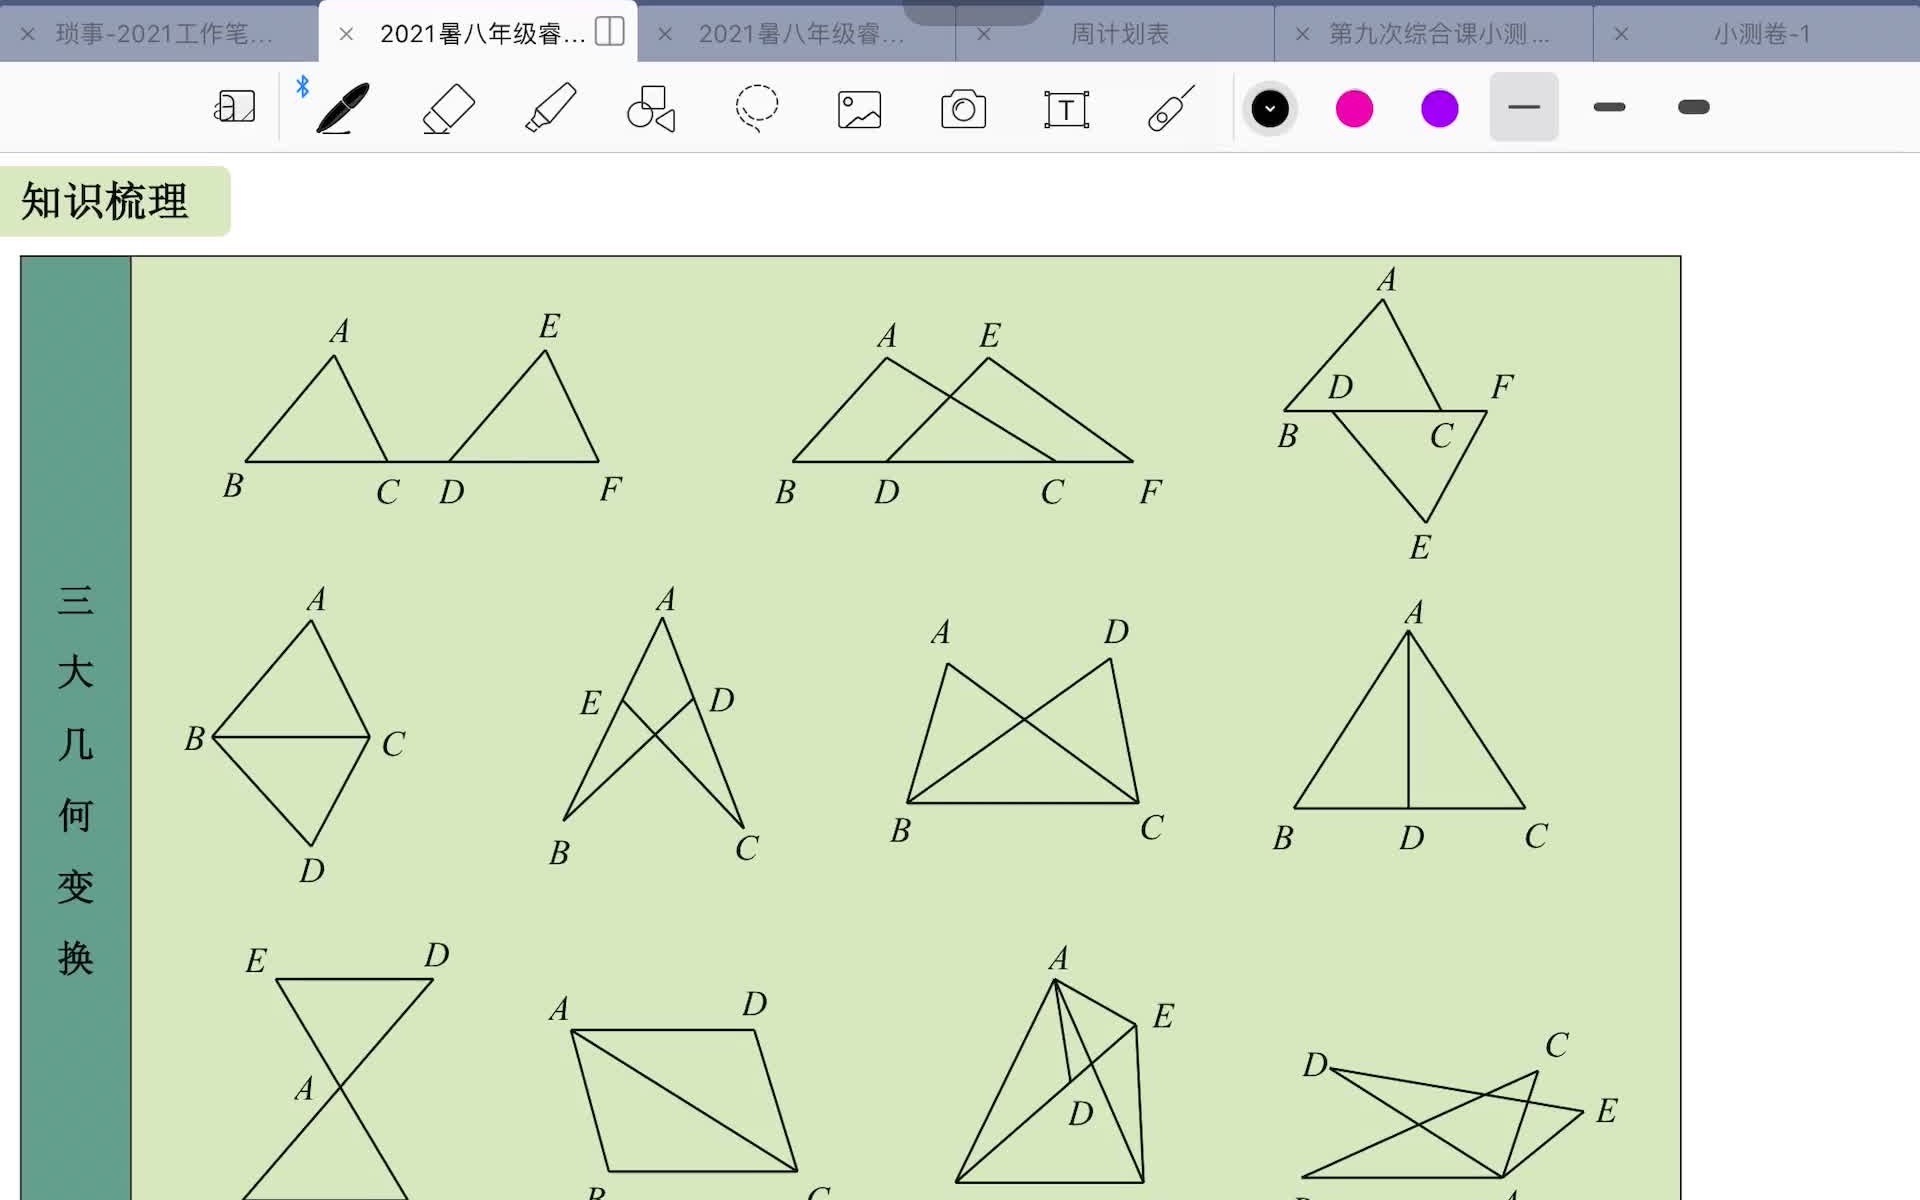Image resolution: width=1920 pixels, height=1200 pixels.
Task: Open the black color dropdown options
Action: pos(1270,108)
